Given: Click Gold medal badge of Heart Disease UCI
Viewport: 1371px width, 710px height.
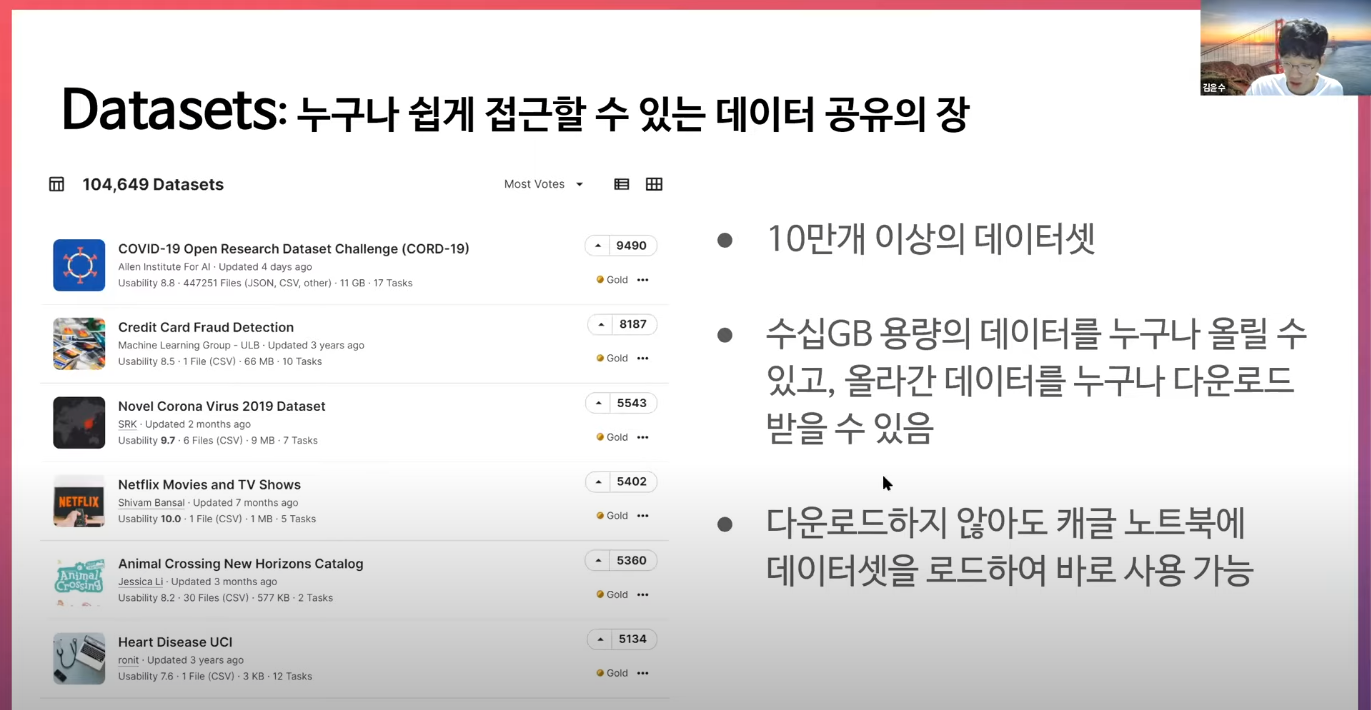Looking at the screenshot, I should (x=612, y=673).
